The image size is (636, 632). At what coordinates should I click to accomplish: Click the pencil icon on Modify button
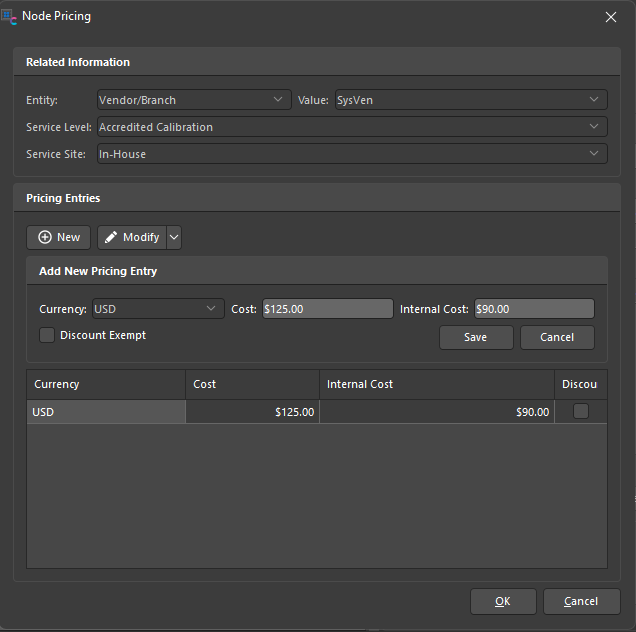coord(111,237)
